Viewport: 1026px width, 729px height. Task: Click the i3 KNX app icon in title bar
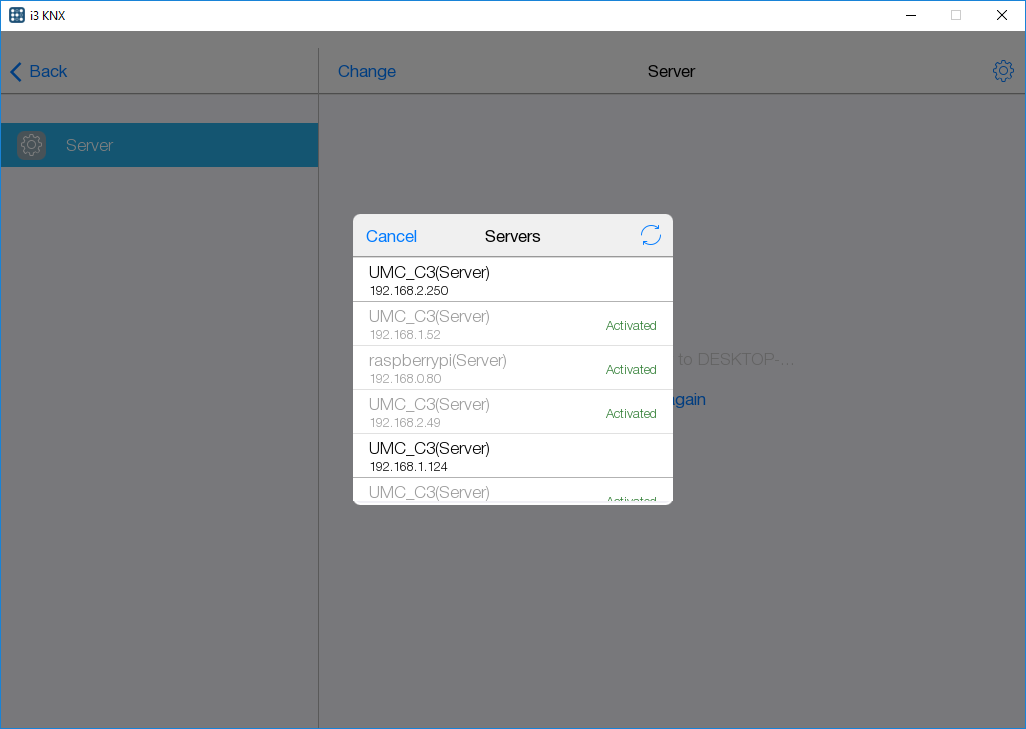(16, 15)
